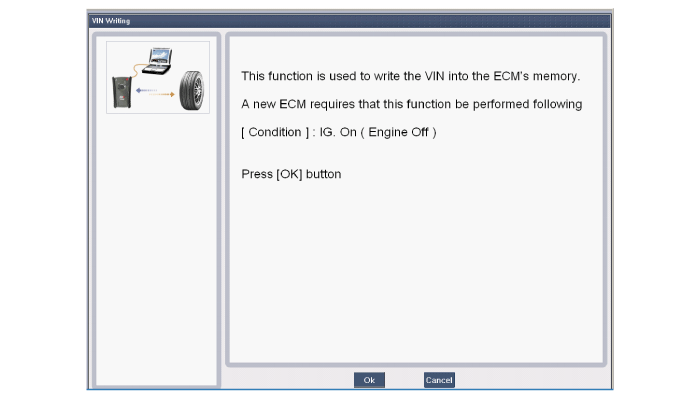Click the orange right-pointing arrow
The width and height of the screenshot is (700, 398).
(x=162, y=95)
